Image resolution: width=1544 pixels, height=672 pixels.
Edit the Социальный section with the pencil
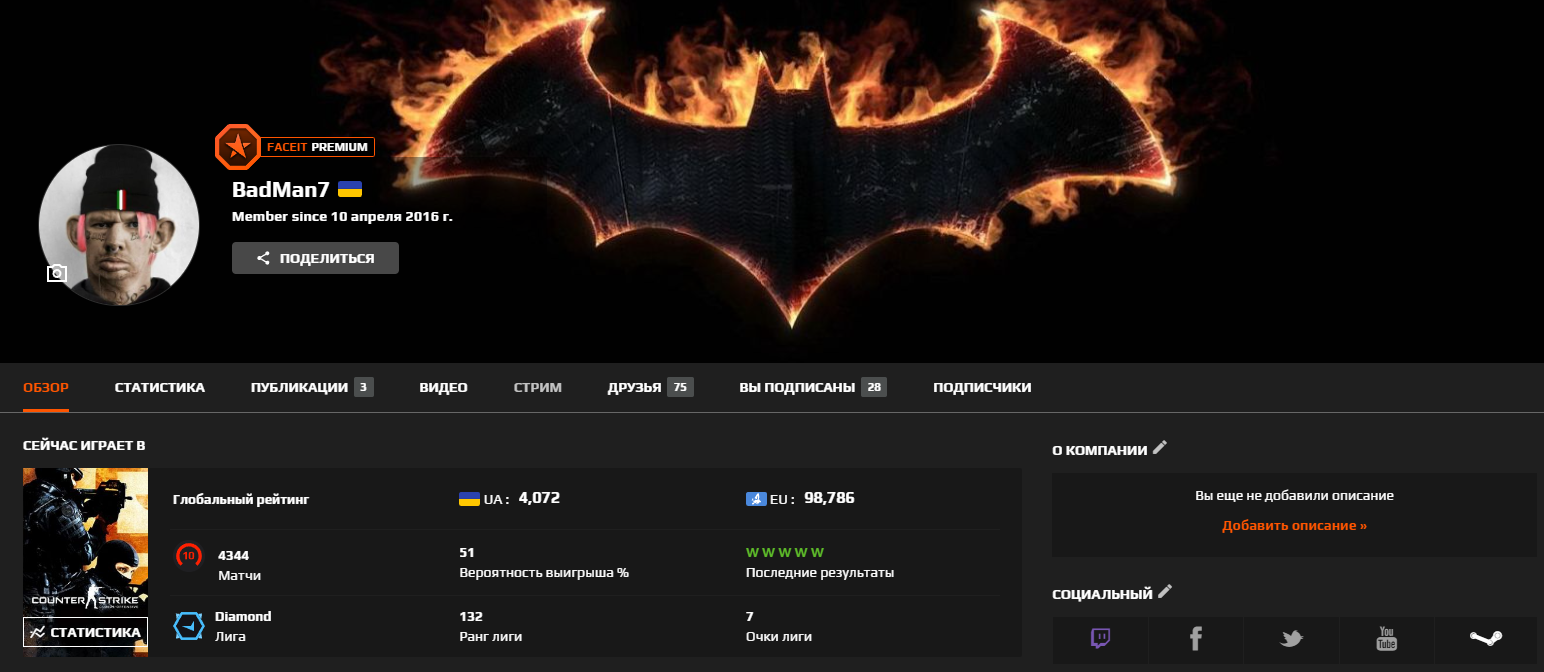(1165, 592)
